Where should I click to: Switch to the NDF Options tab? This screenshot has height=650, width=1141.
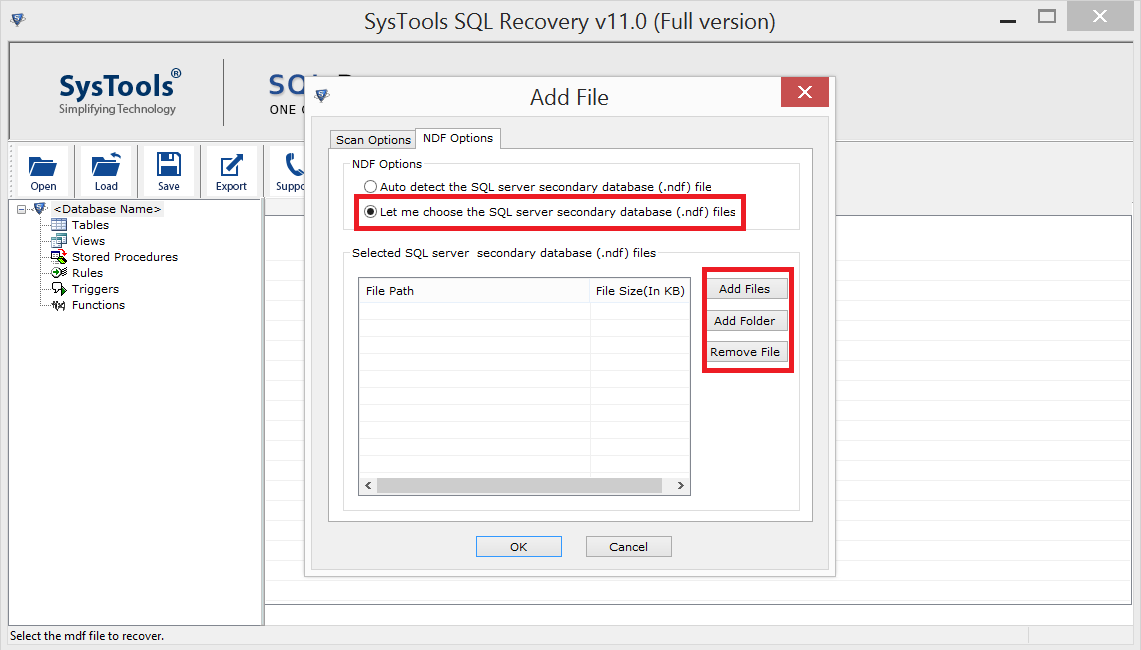[458, 138]
